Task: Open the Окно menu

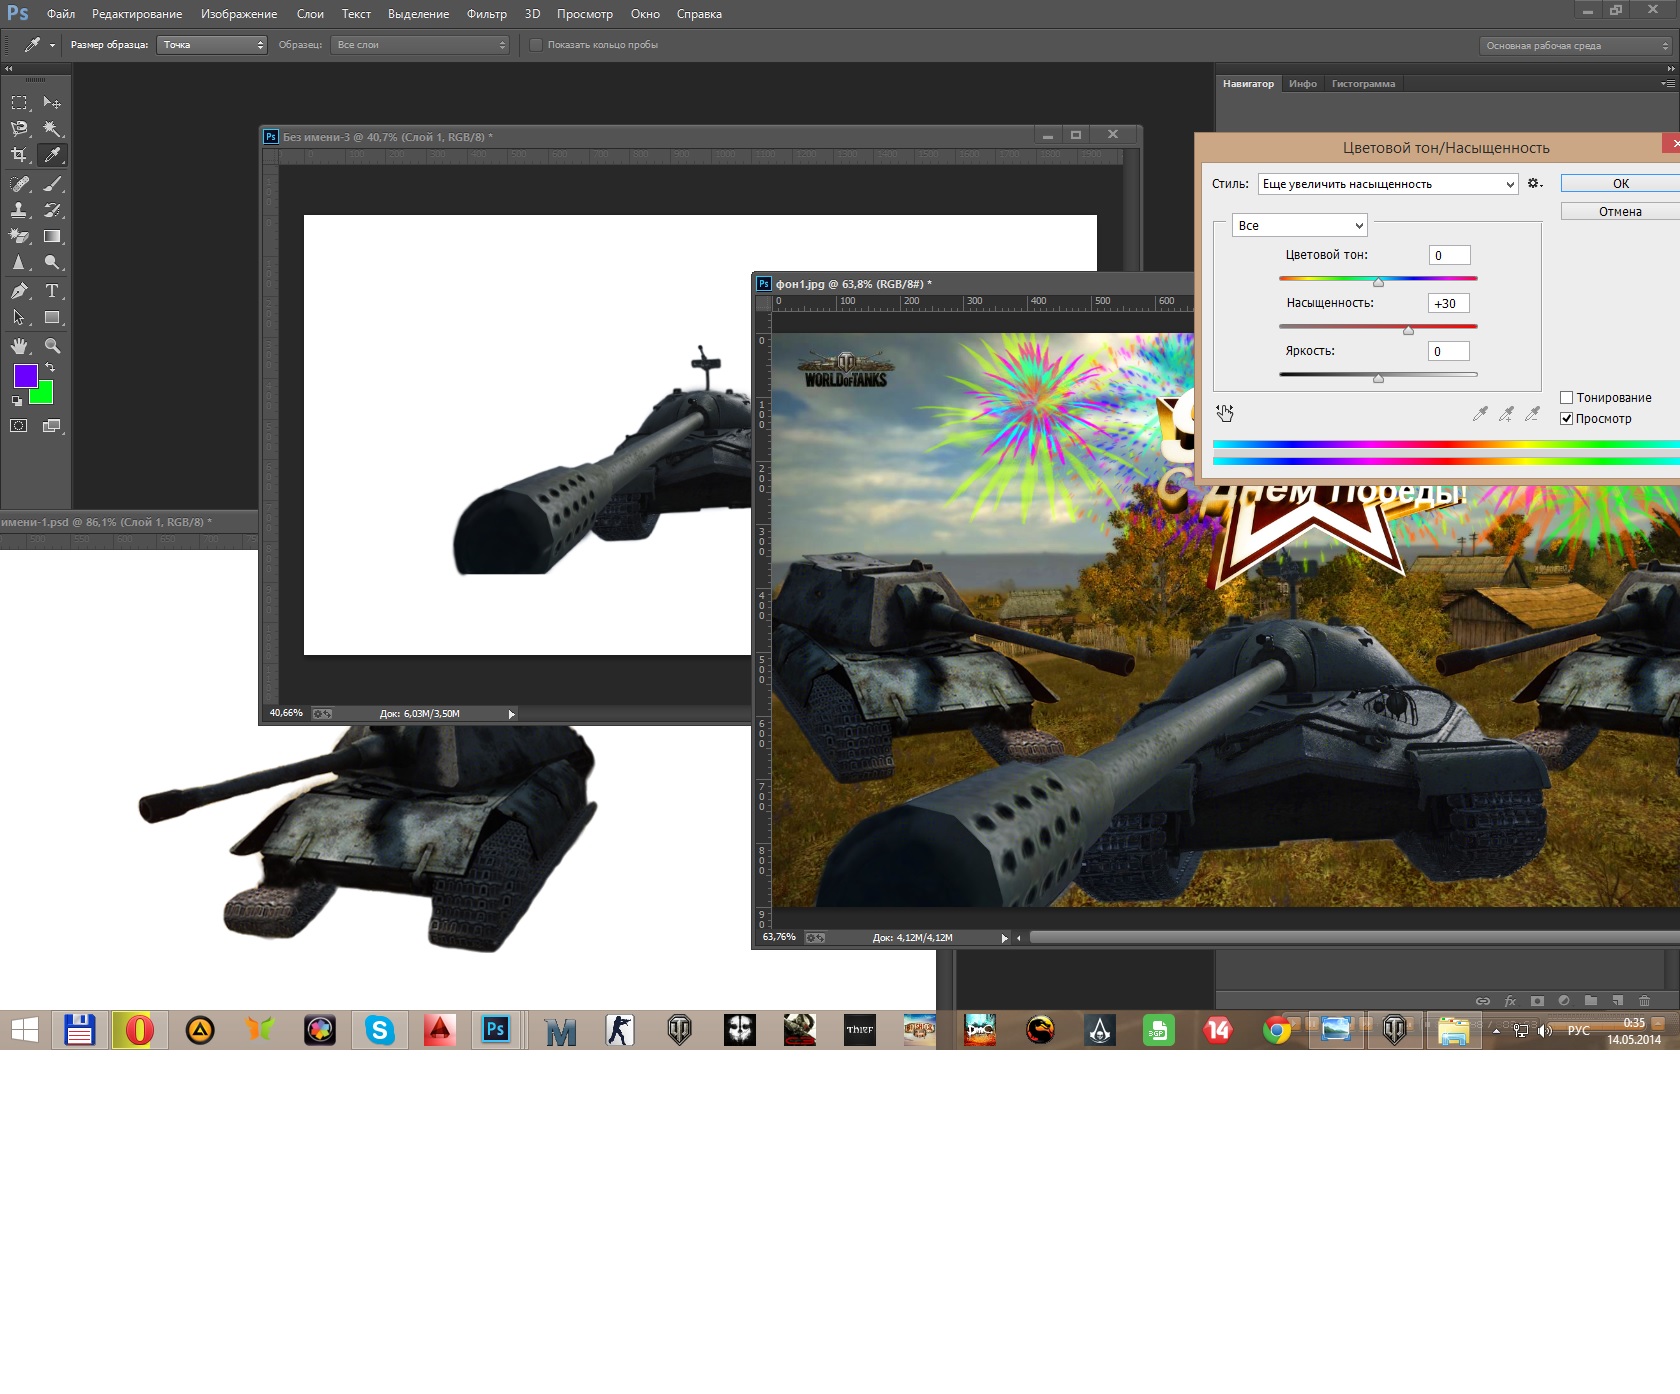Action: (645, 14)
